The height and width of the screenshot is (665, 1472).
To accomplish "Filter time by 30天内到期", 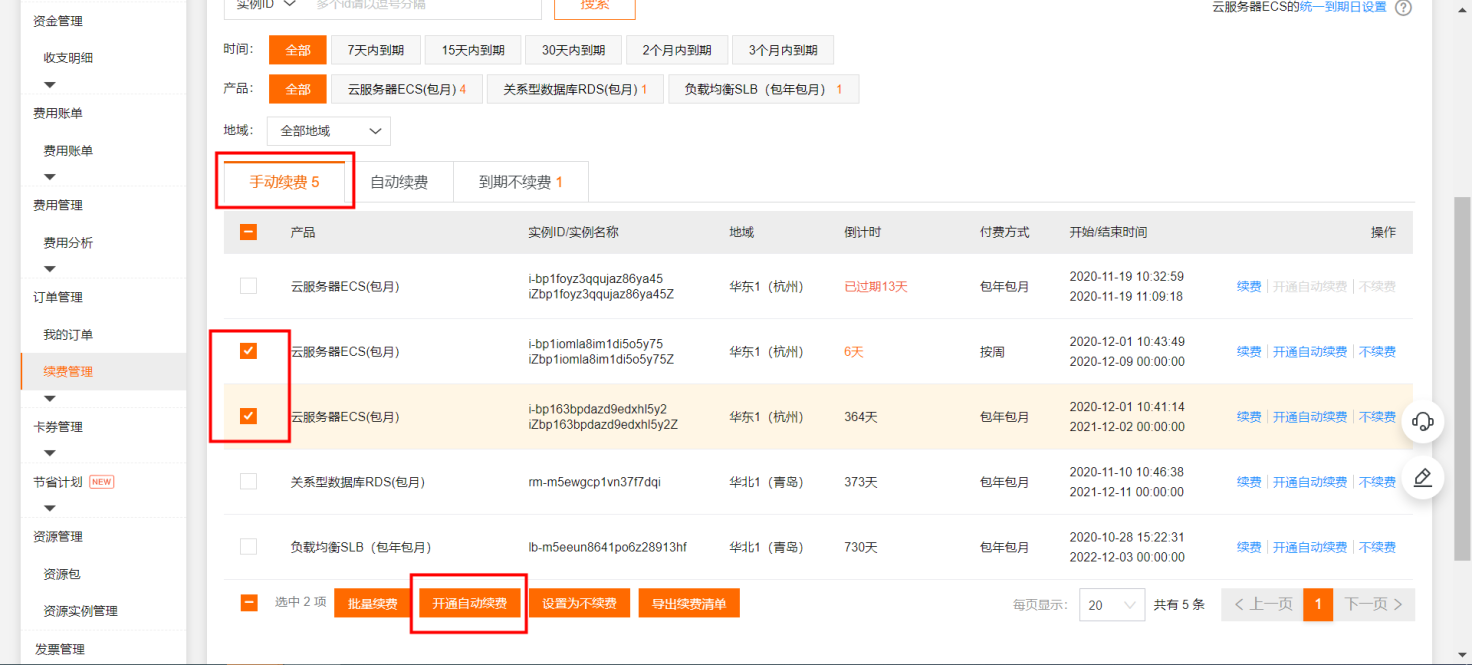I will coord(574,50).
